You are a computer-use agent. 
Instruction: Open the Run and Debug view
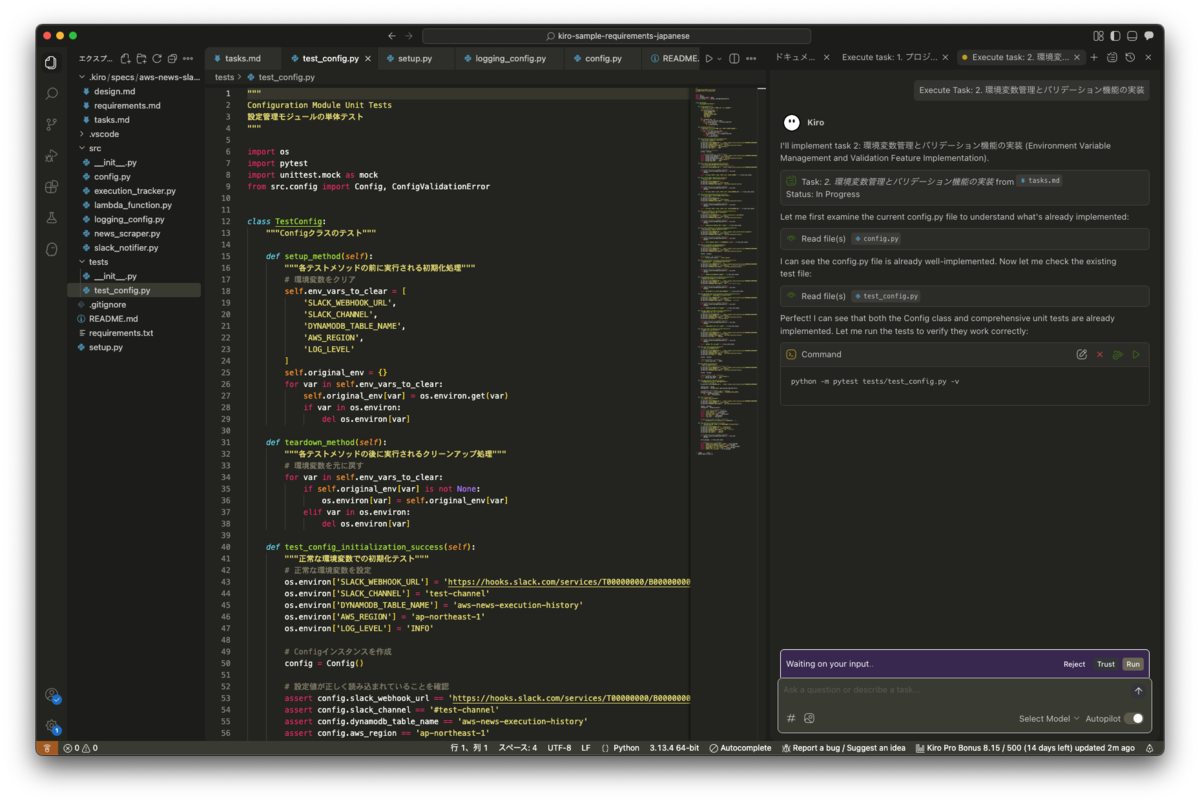(x=51, y=155)
